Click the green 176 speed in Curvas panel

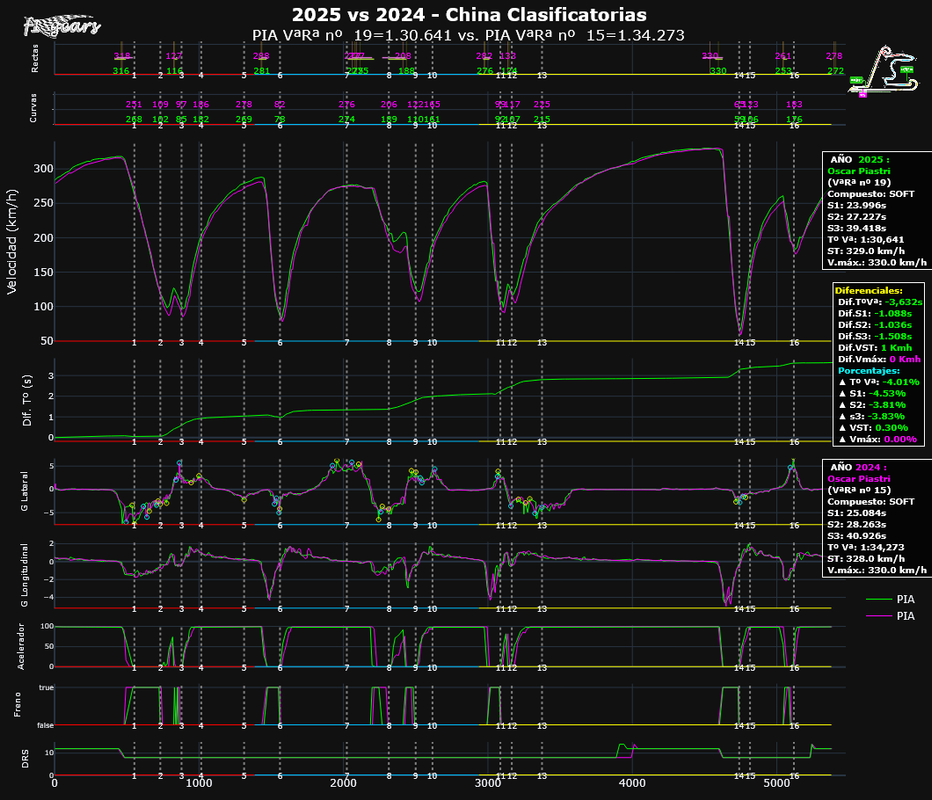(794, 119)
